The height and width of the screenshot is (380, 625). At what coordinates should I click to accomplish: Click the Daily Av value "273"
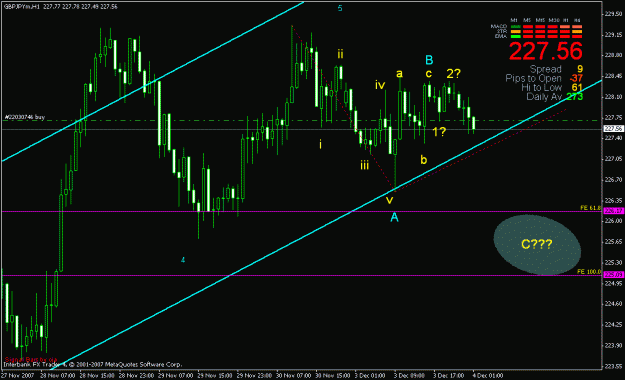575,96
